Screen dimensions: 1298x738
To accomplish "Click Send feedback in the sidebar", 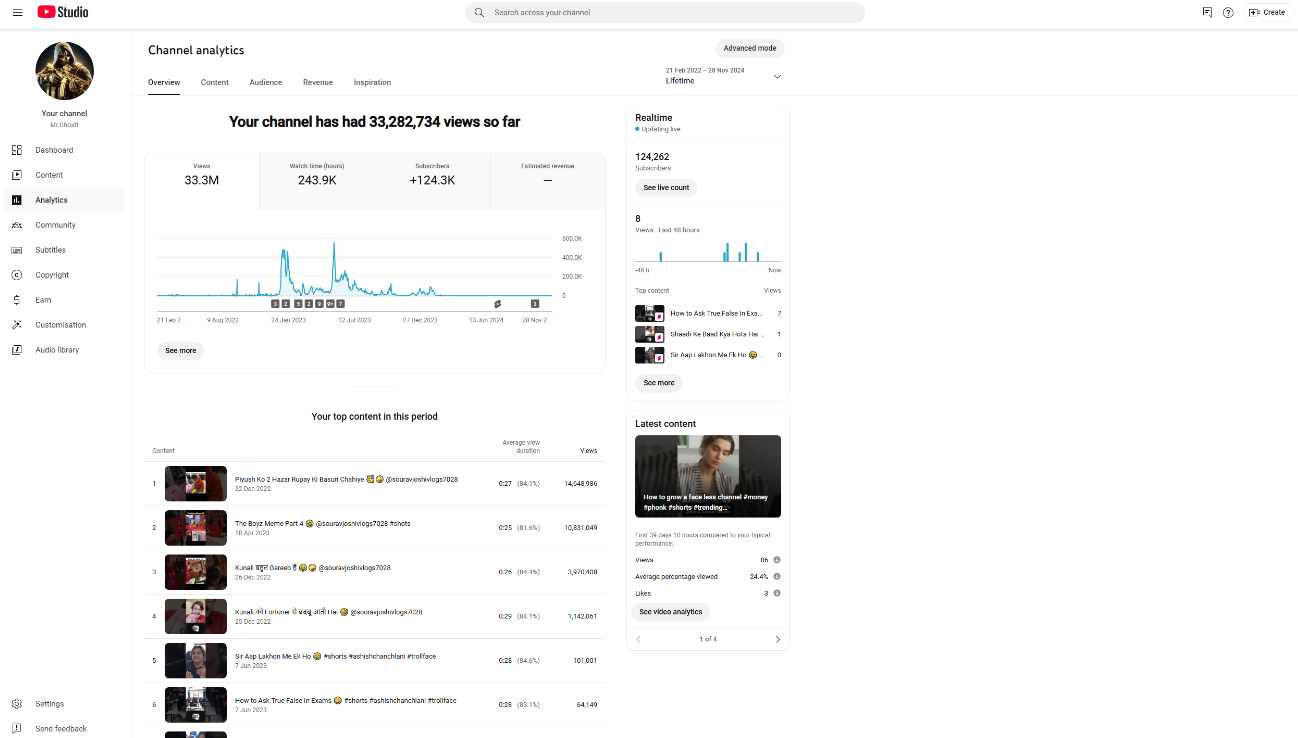I will [65, 729].
